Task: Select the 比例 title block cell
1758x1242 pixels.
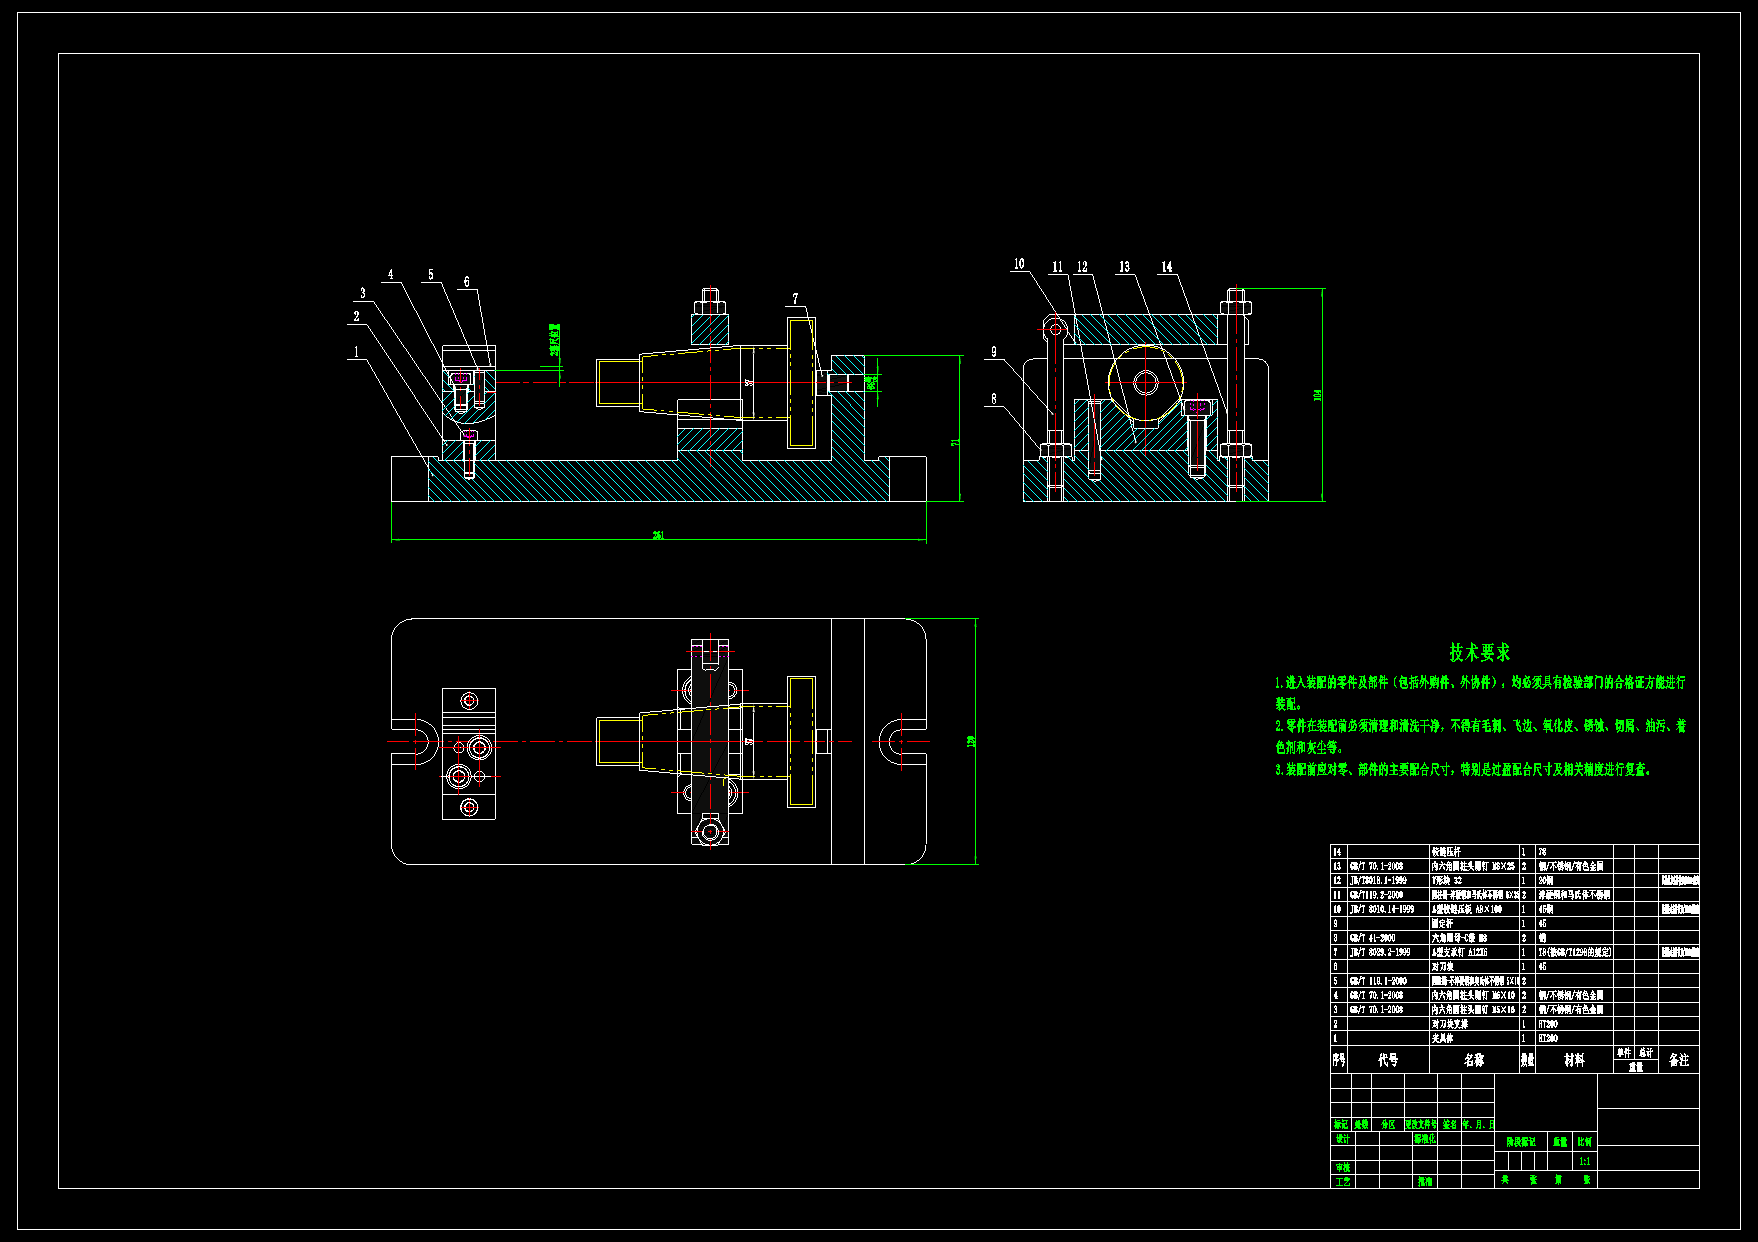Action: [1585, 1142]
